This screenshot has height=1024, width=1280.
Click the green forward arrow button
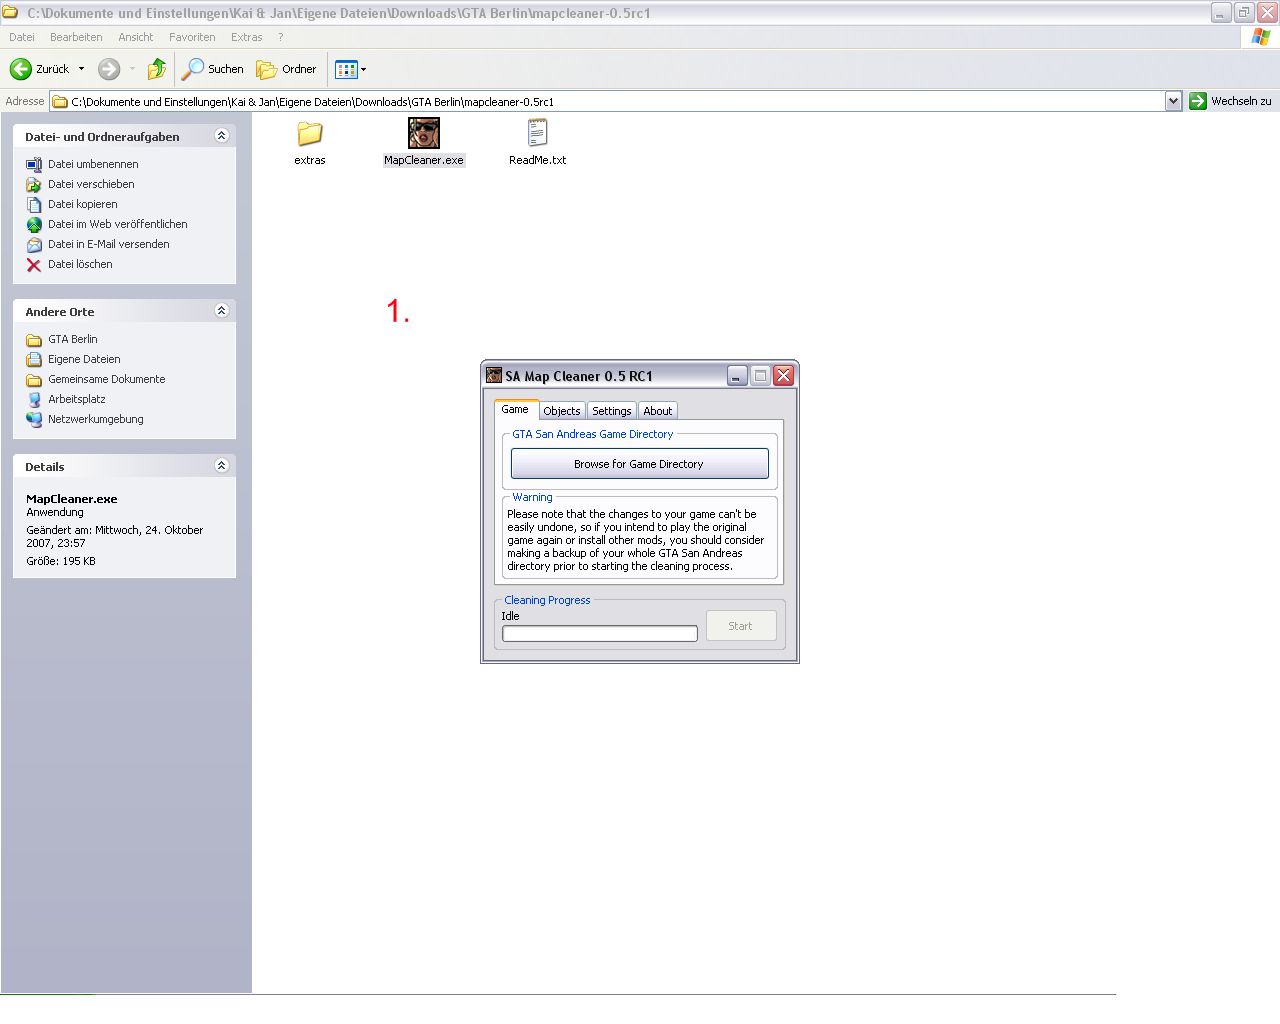tap(109, 69)
